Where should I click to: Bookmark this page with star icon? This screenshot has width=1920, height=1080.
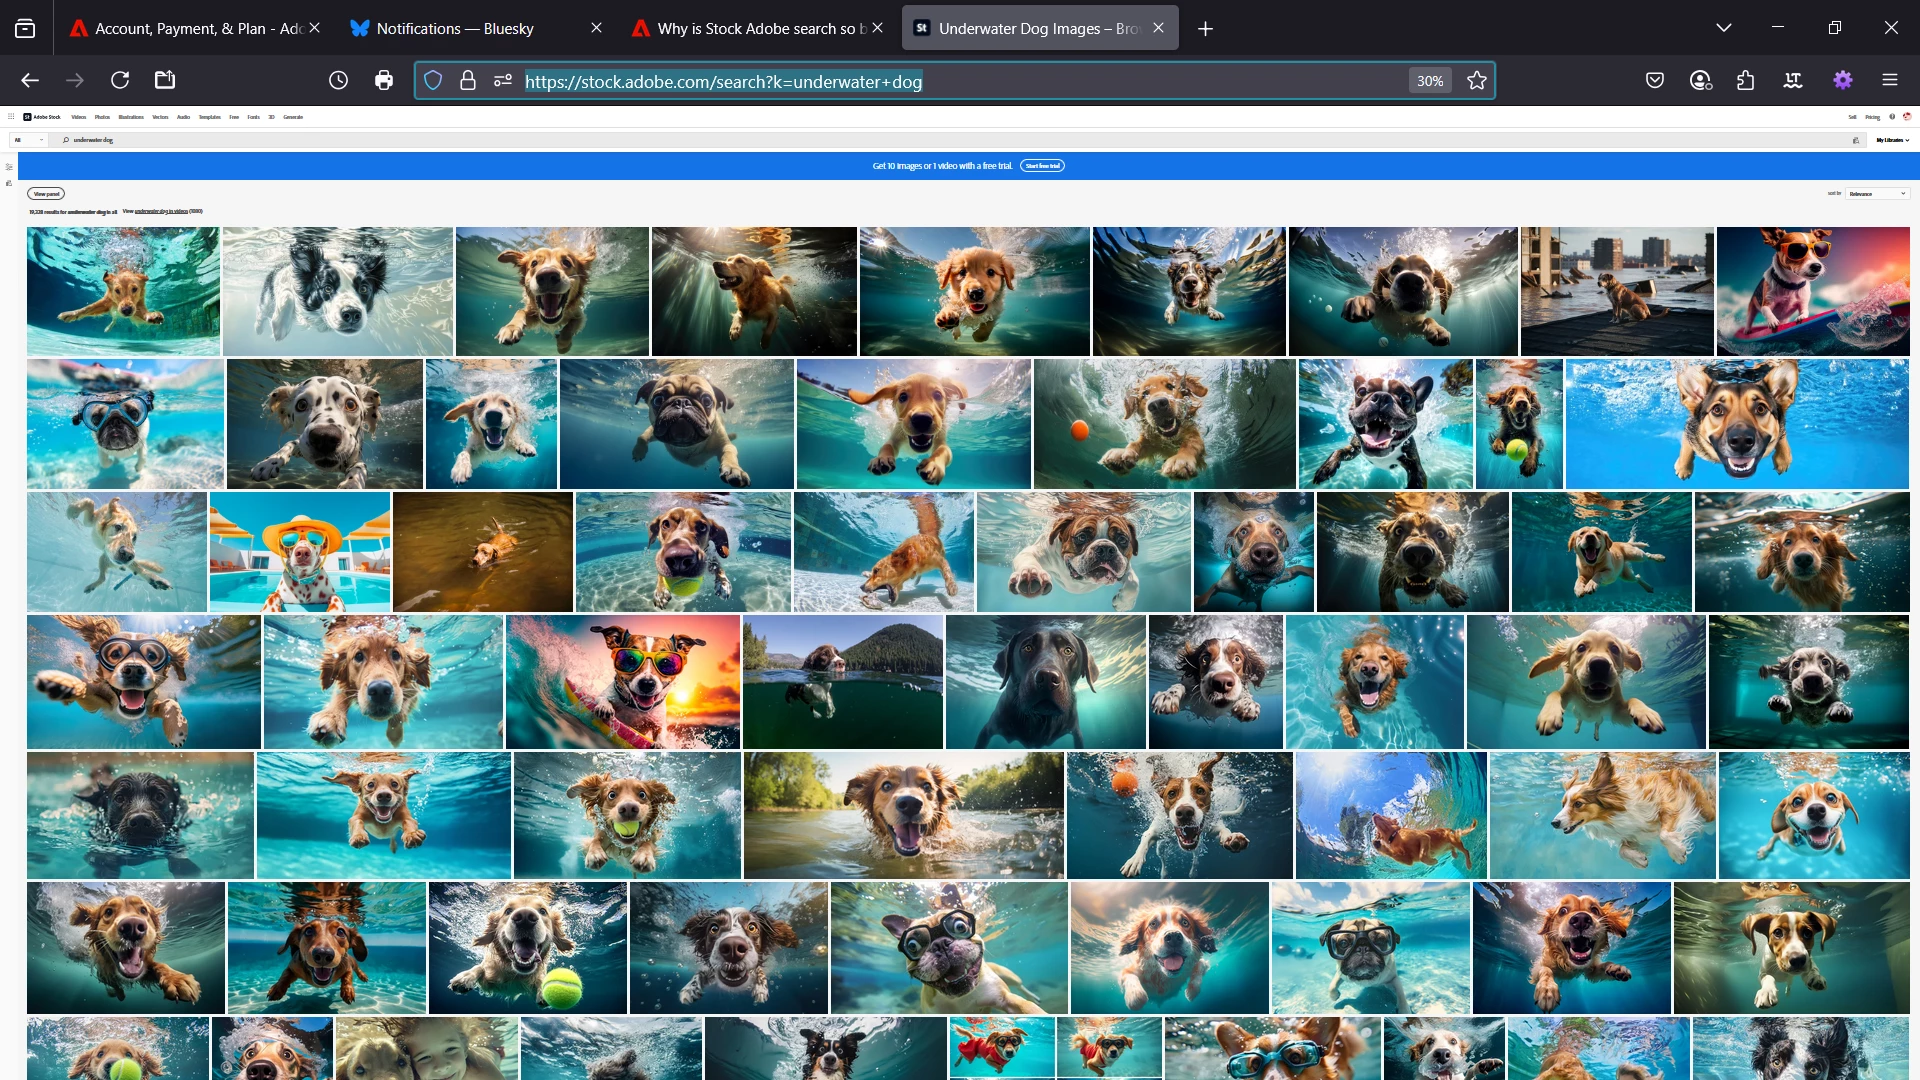pyautogui.click(x=1477, y=81)
